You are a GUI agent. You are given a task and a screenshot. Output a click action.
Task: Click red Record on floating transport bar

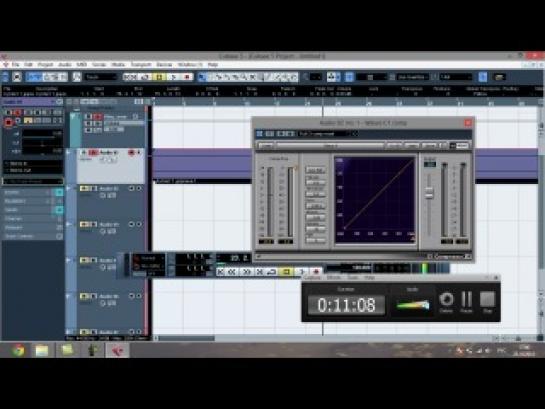tap(316, 272)
